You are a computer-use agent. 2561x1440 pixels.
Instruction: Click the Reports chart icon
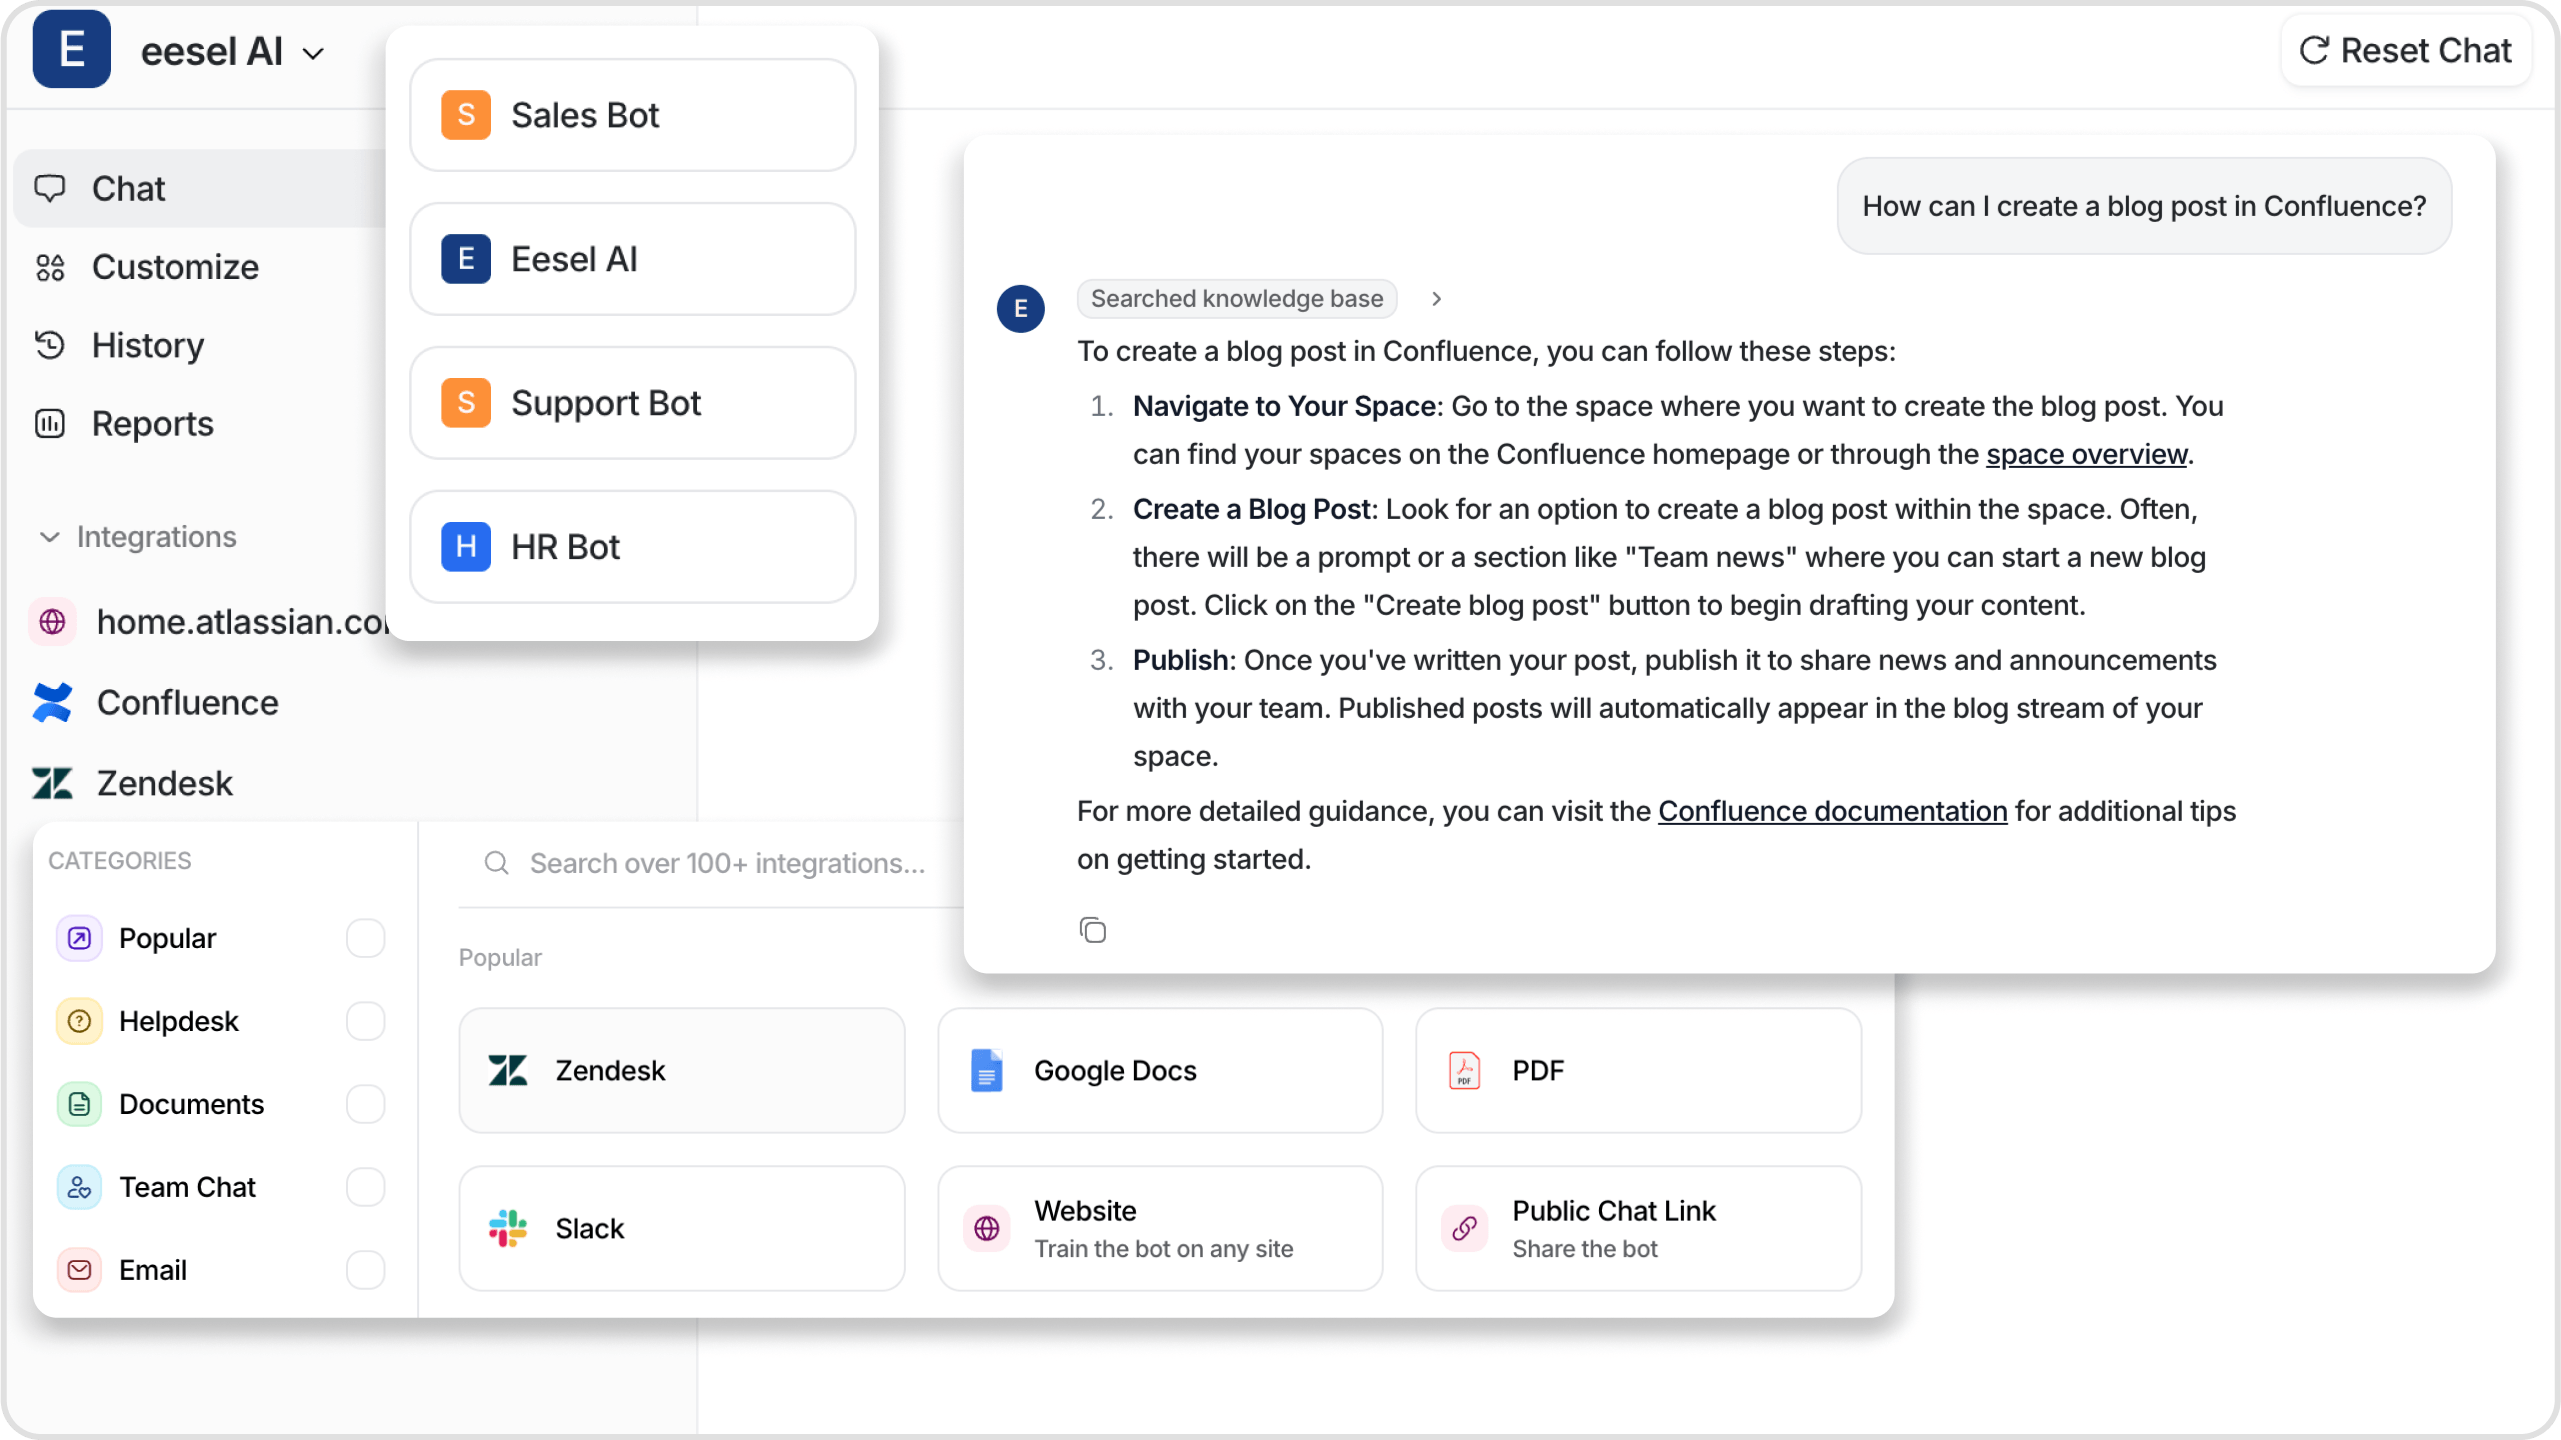pos(50,423)
